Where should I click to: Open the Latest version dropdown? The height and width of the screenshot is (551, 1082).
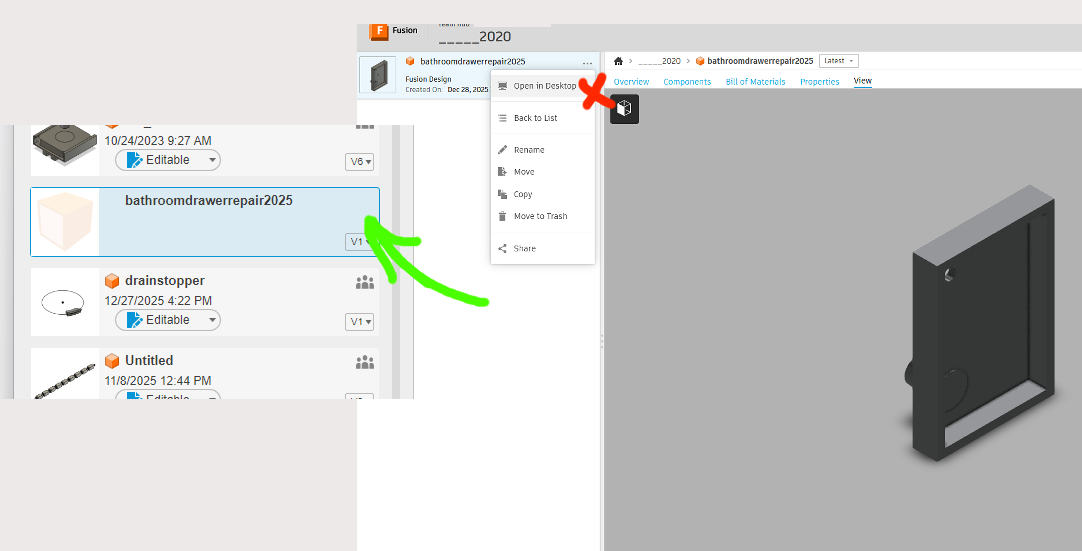[x=839, y=61]
